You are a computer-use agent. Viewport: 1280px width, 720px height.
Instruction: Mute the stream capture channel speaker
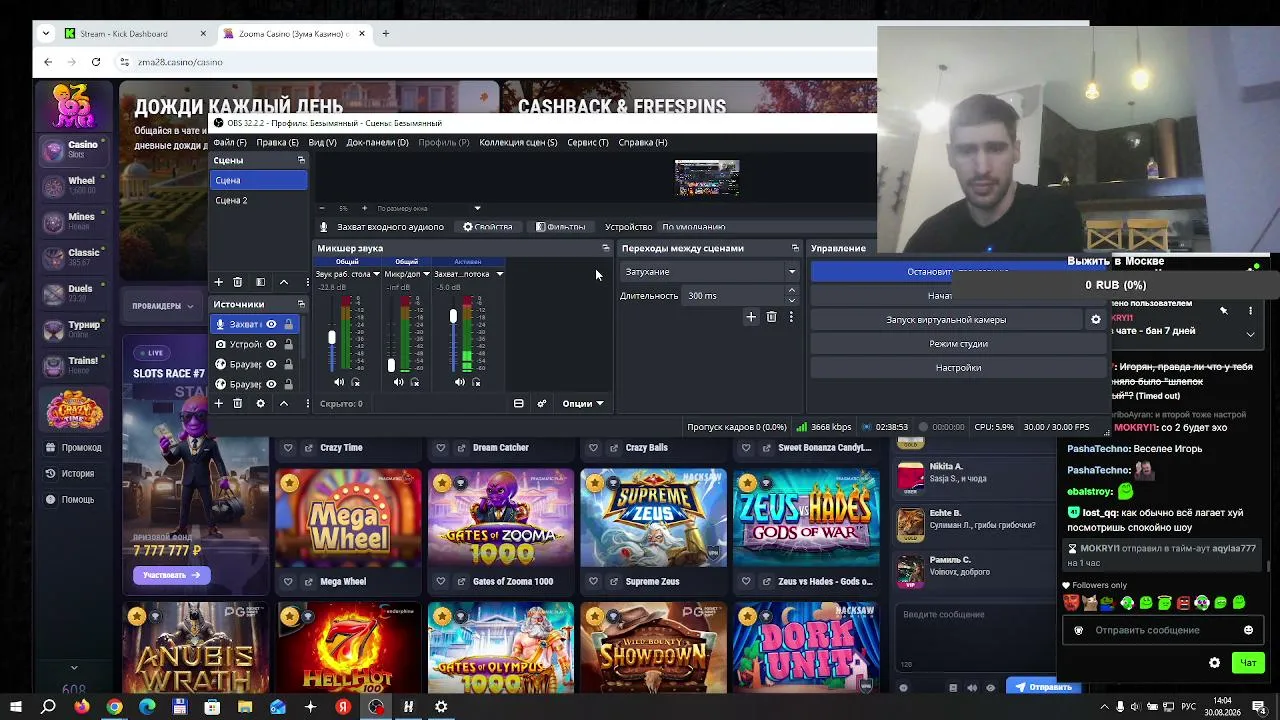point(460,382)
